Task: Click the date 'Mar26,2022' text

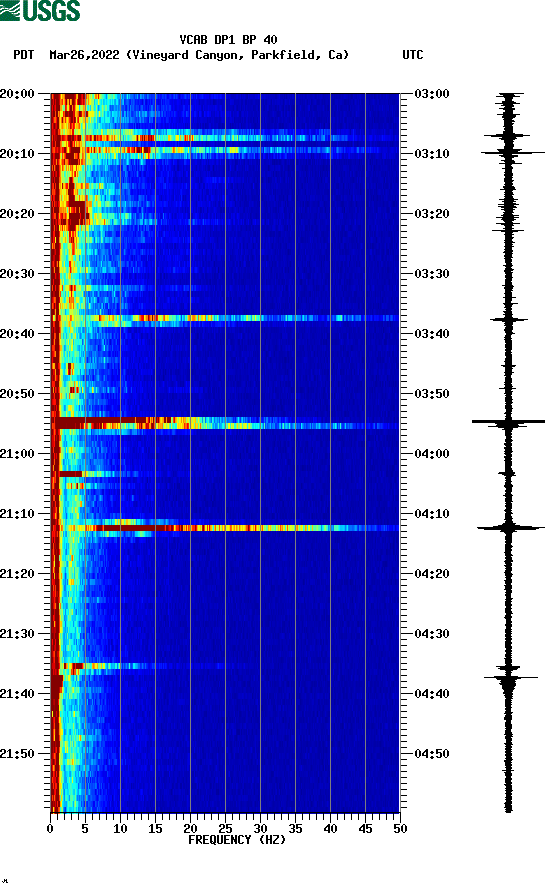Action: pos(84,55)
